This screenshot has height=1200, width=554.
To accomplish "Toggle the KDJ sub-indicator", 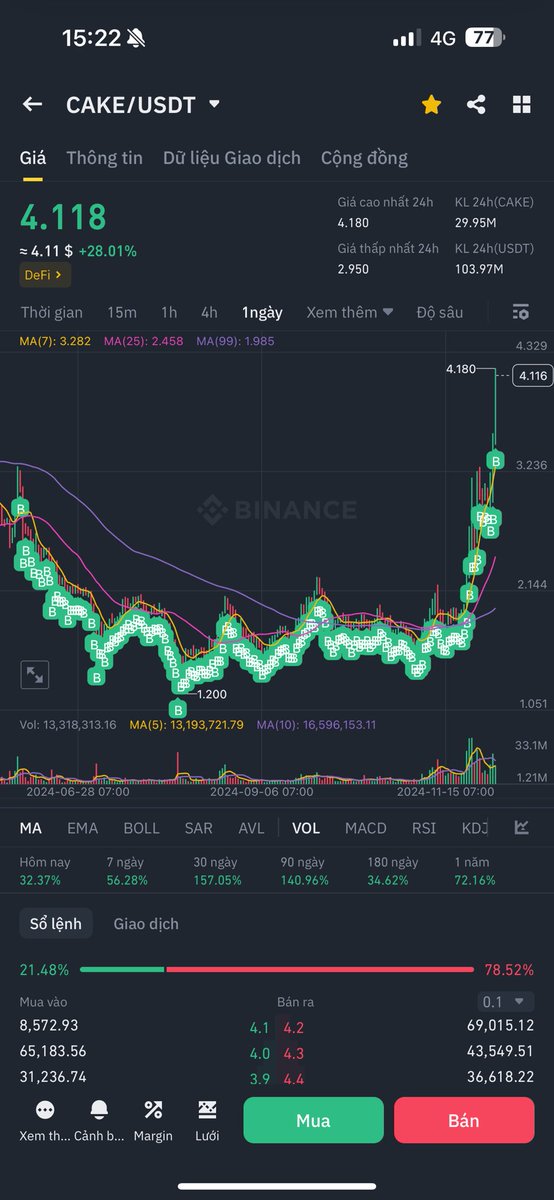I will tap(475, 828).
